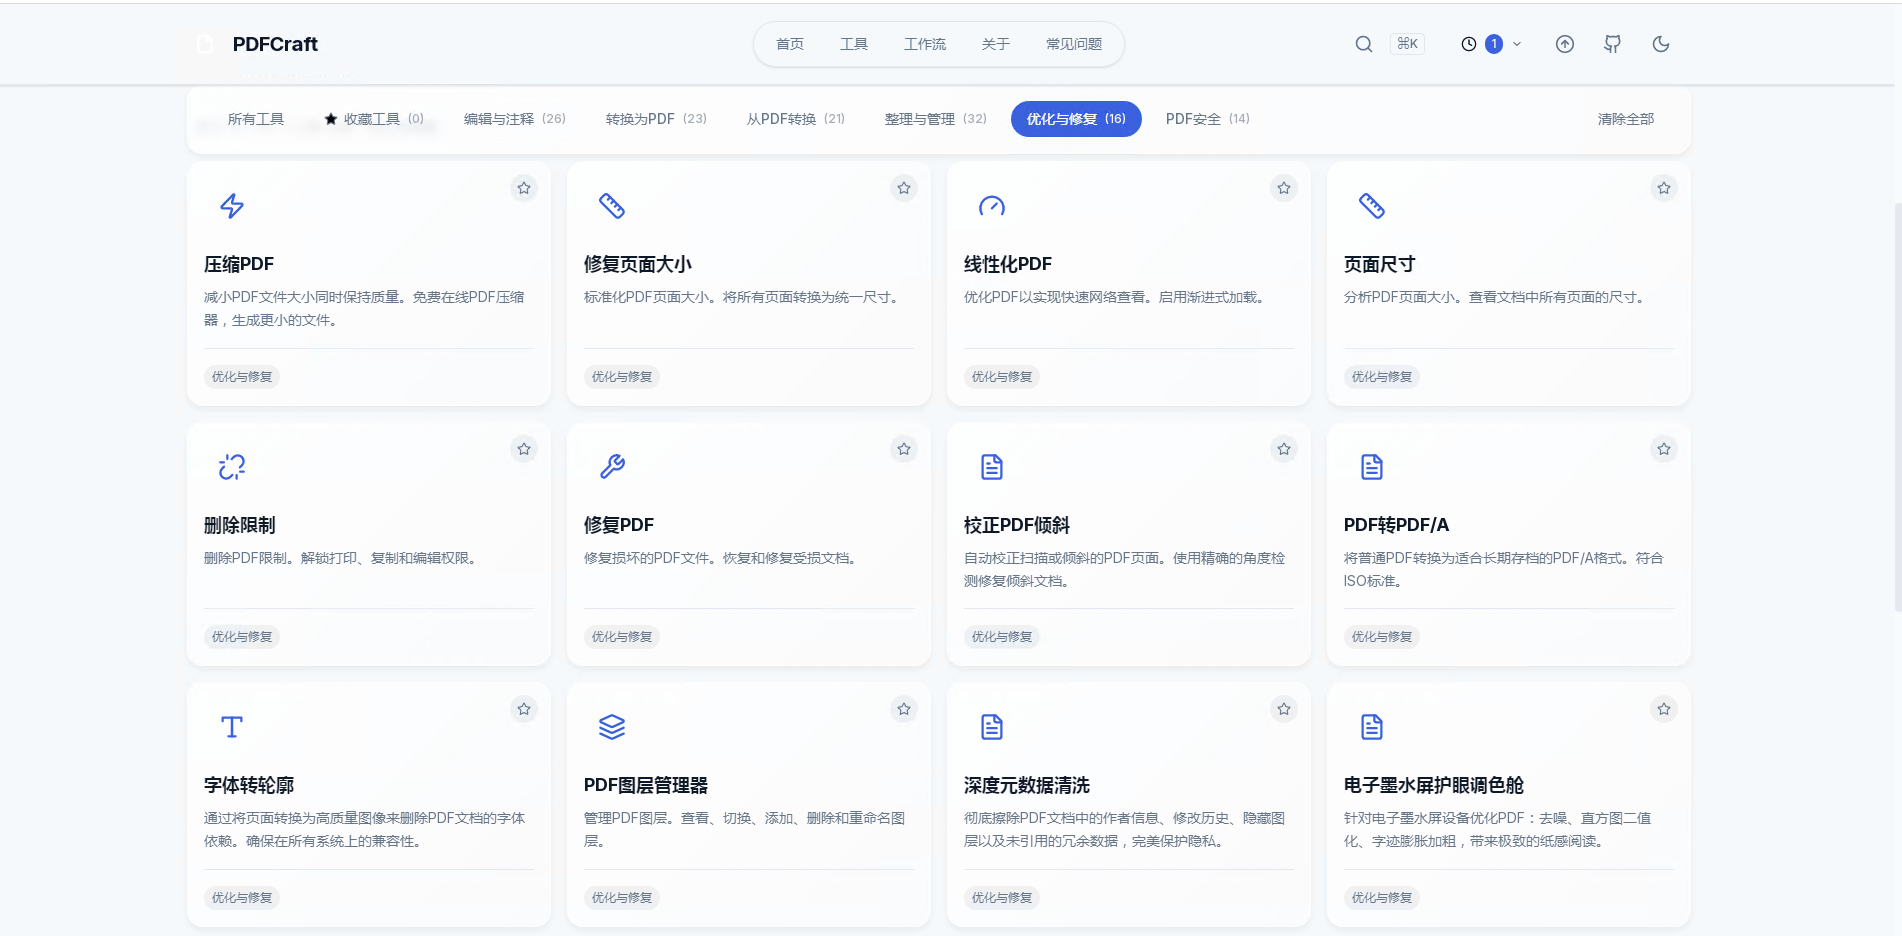This screenshot has width=1902, height=936.
Task: Click the ⌘K shortcut search box
Action: [x=1407, y=44]
